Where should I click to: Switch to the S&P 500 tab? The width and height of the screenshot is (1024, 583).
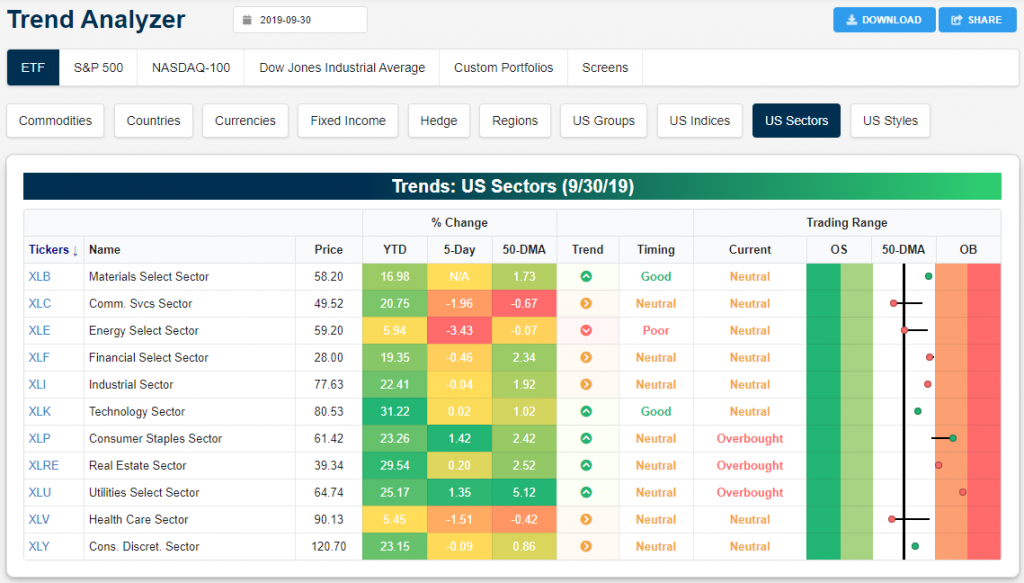pos(98,68)
